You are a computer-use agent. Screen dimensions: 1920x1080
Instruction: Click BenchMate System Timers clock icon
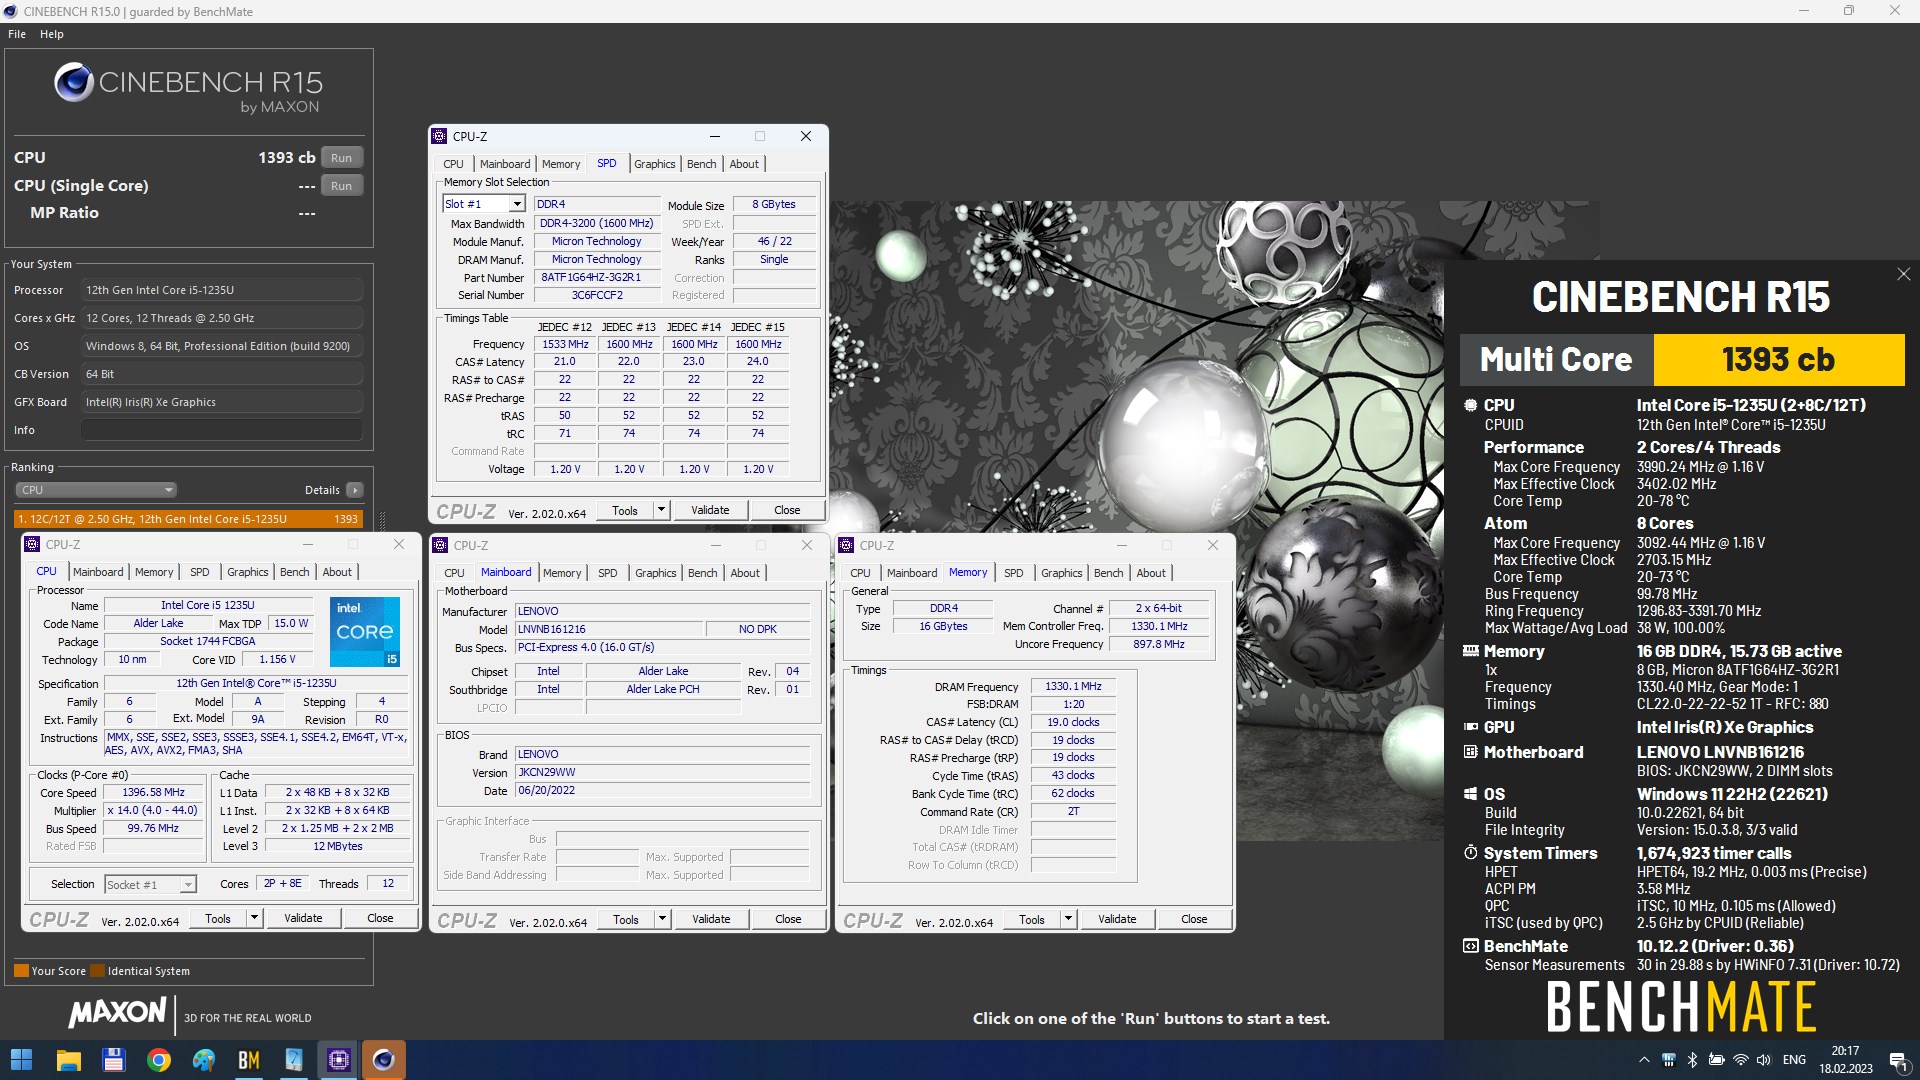(x=1470, y=853)
